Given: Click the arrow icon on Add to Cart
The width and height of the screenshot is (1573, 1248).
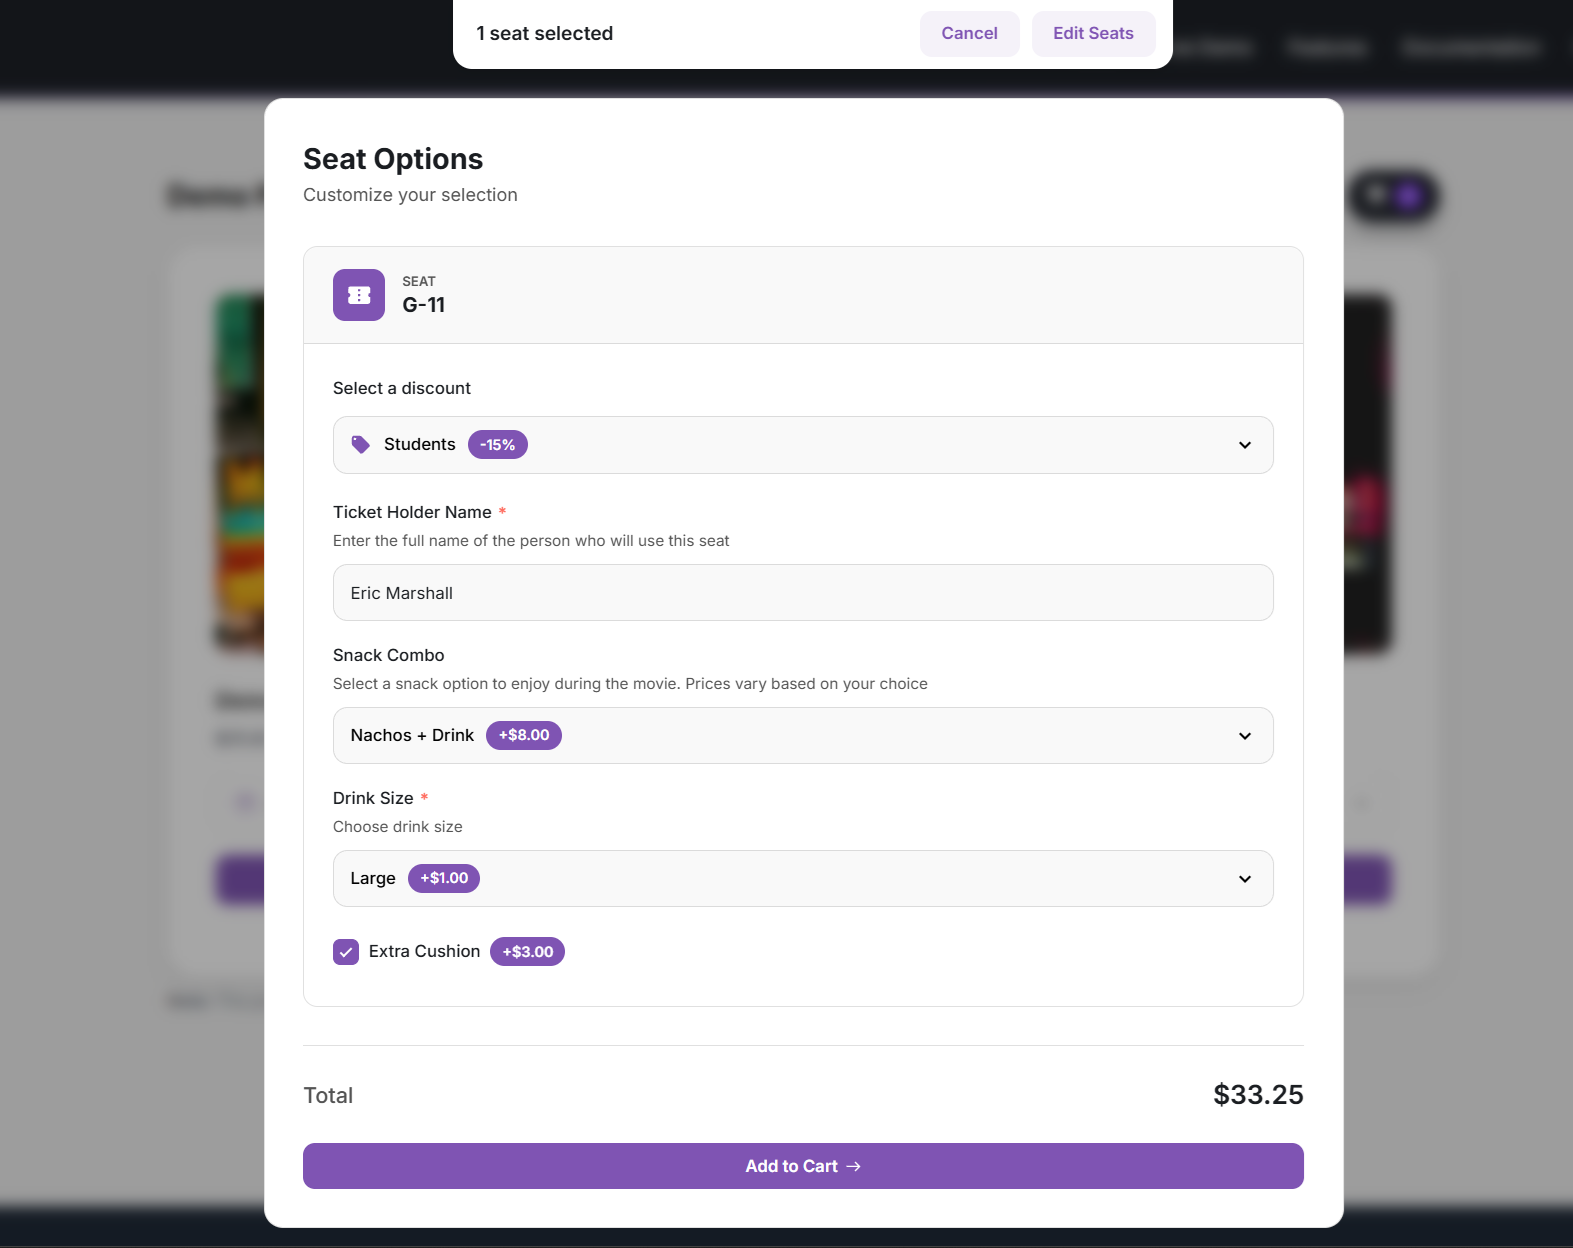Looking at the screenshot, I should point(853,1166).
